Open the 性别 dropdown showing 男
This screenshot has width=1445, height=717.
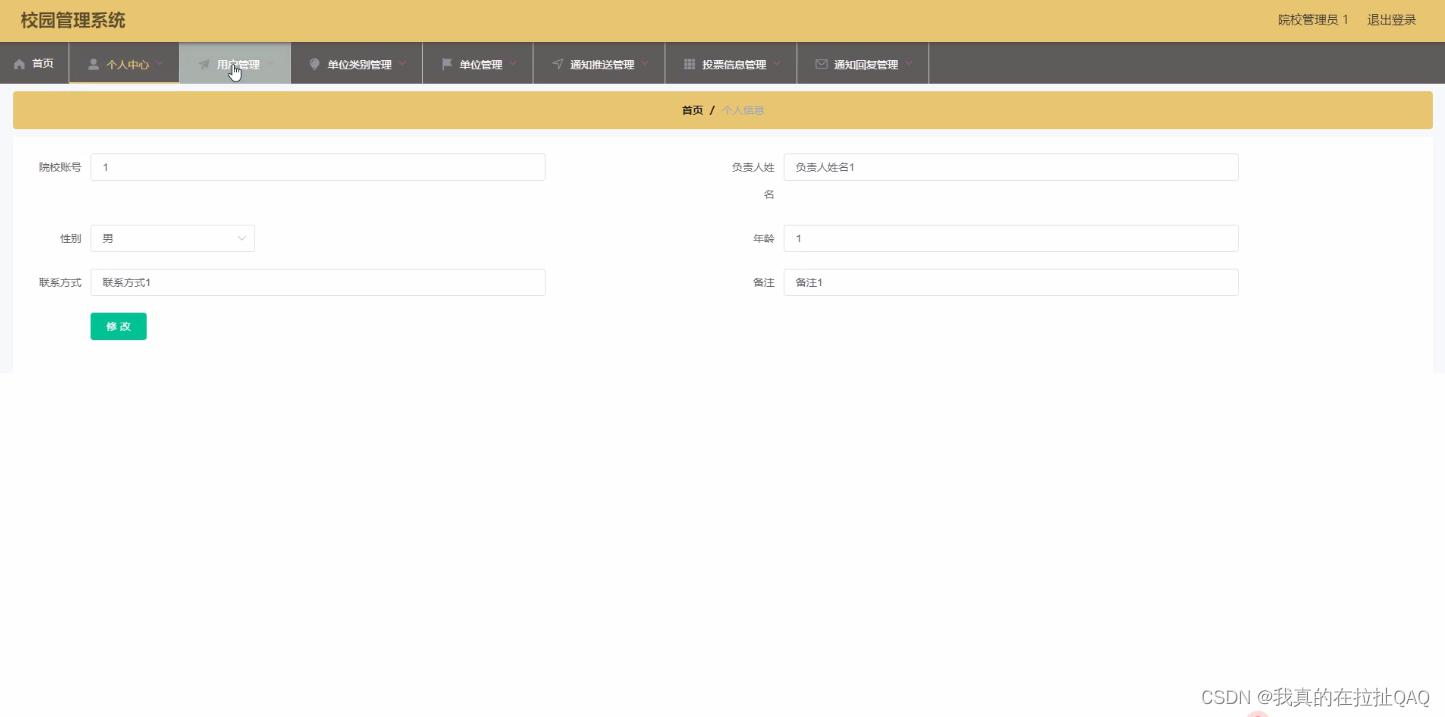tap(173, 238)
